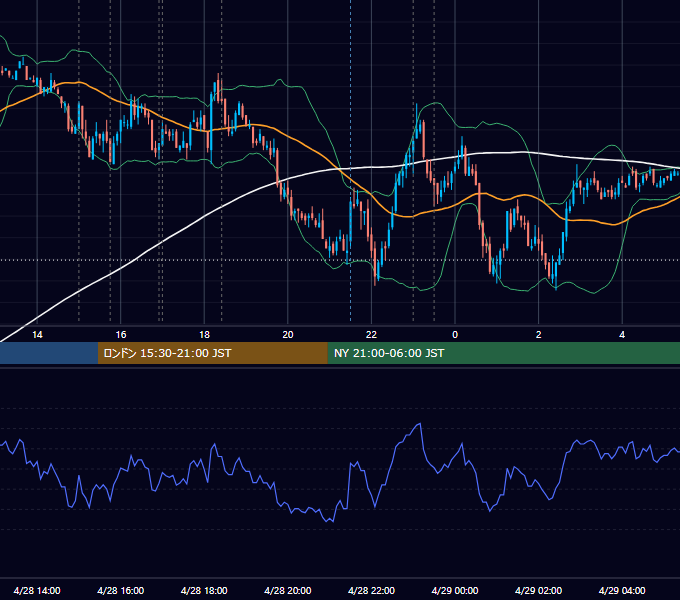Click the 18 hour label on price chart axis
The width and height of the screenshot is (680, 600).
click(204, 334)
